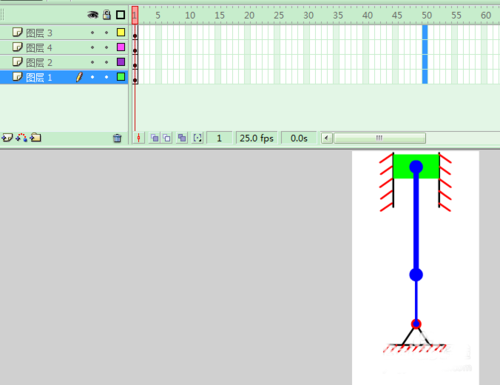Viewport: 500px width, 385px height.
Task: Click the Insert Layer icon
Action: tap(7, 138)
